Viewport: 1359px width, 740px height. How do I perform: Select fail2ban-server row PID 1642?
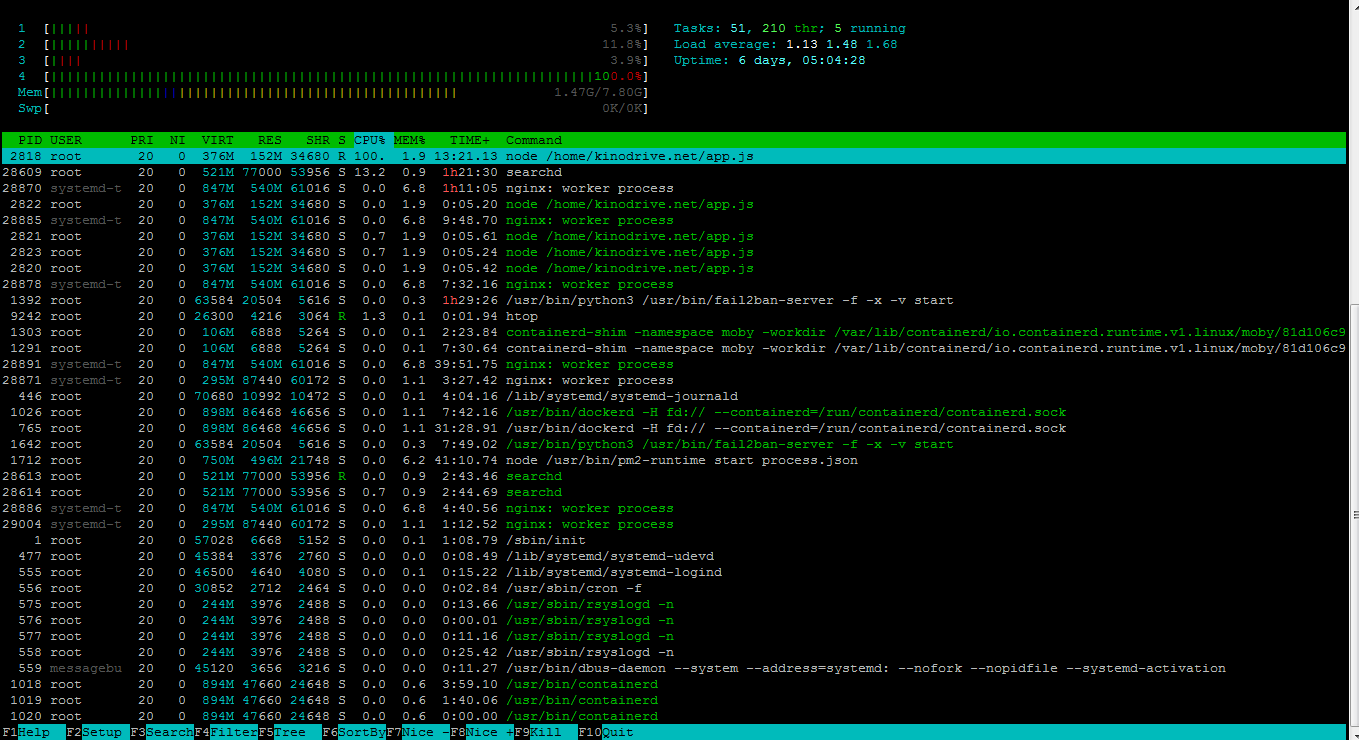674,444
